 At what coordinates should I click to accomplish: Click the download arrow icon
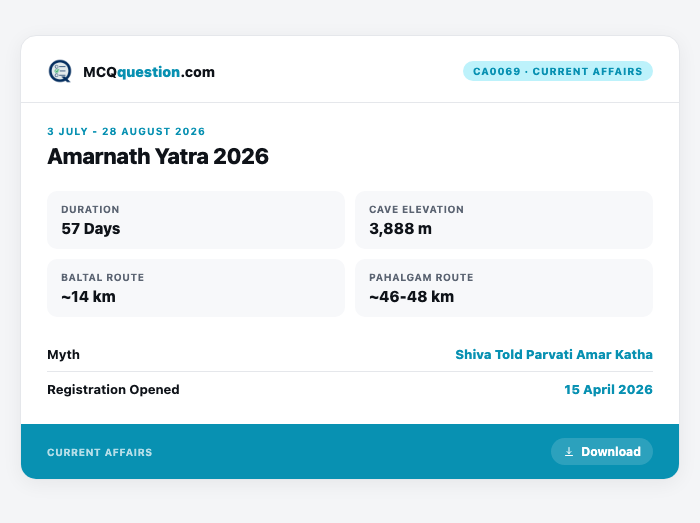(569, 452)
